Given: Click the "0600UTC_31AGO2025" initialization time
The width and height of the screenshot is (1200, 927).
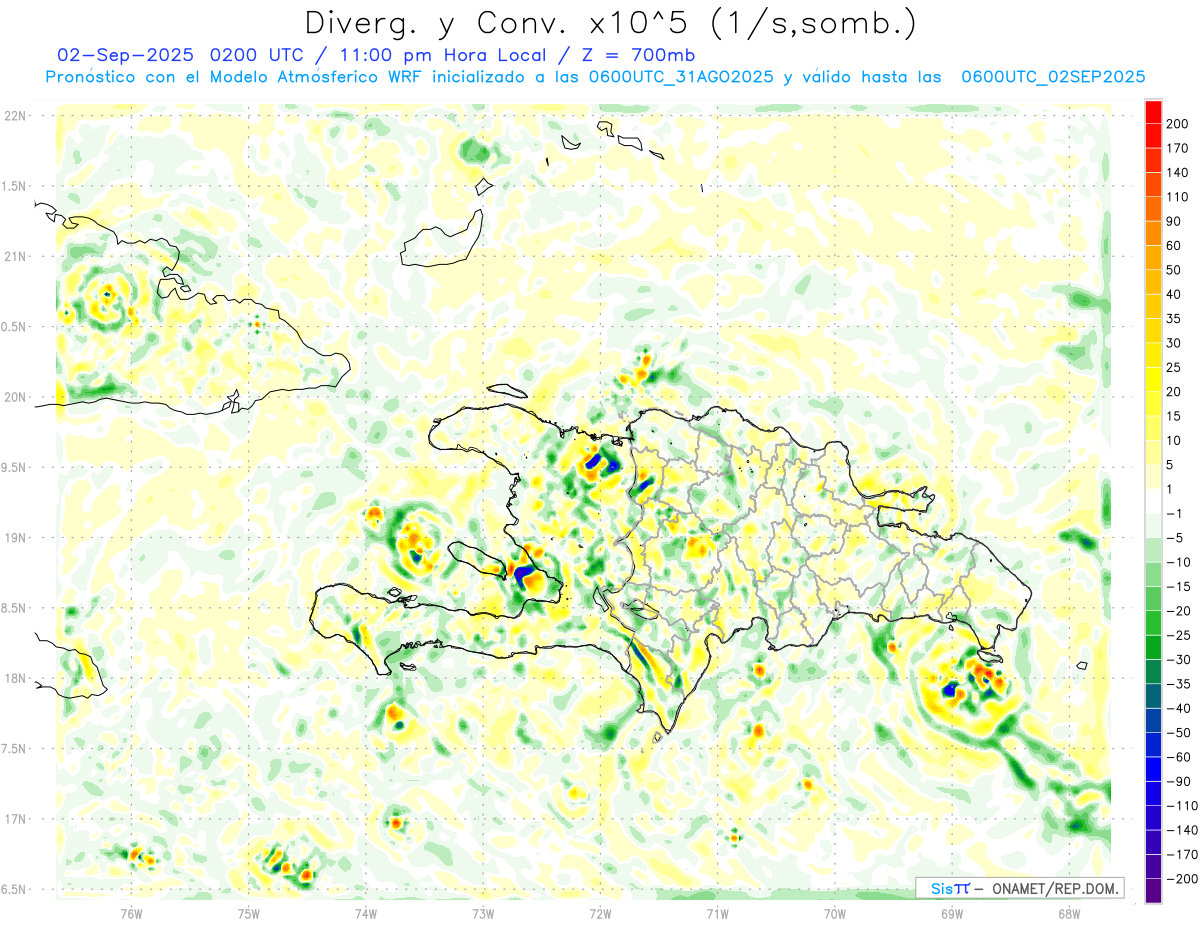Looking at the screenshot, I should click(x=680, y=77).
